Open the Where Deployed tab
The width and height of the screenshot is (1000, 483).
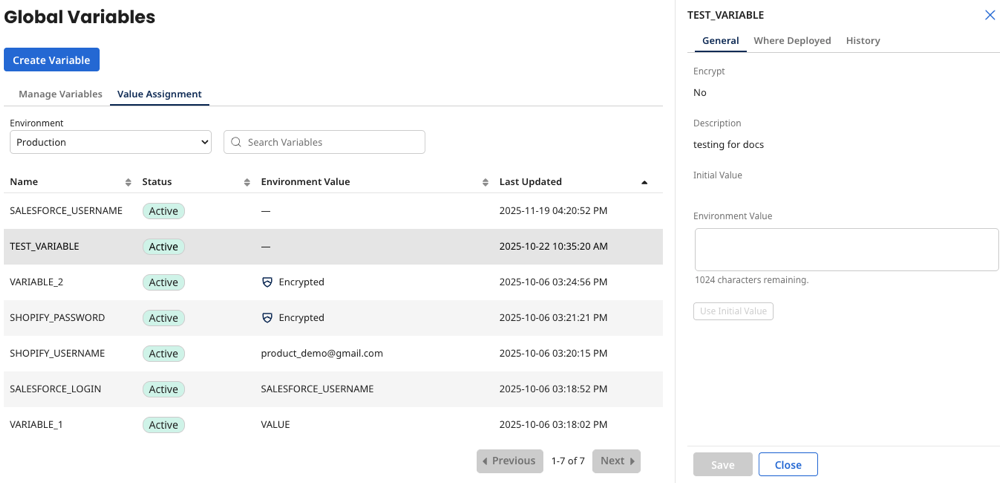click(x=792, y=40)
